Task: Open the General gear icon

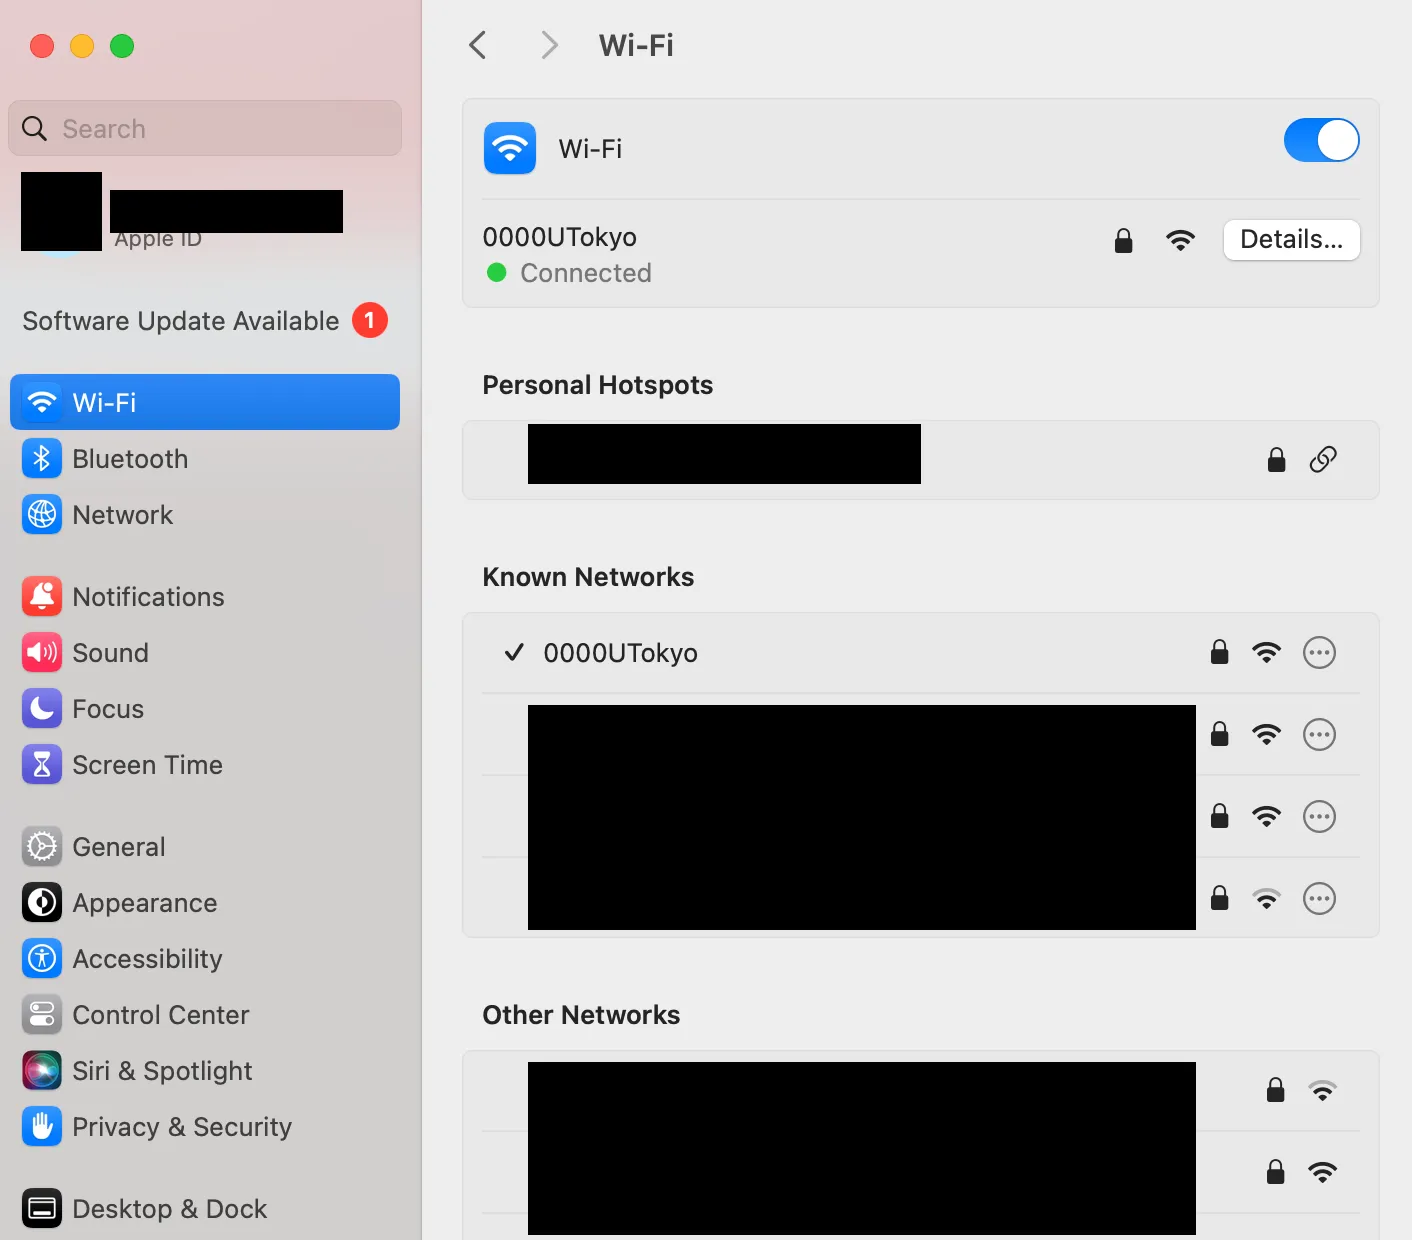Action: 42,847
